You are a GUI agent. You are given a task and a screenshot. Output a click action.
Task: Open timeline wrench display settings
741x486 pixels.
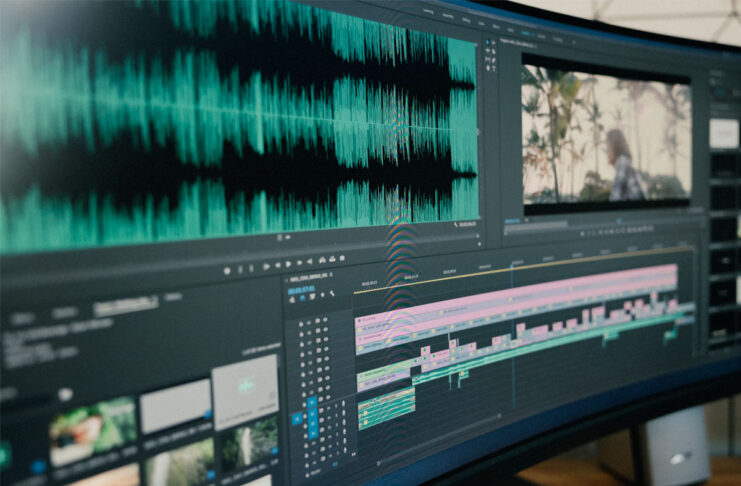click(x=332, y=293)
